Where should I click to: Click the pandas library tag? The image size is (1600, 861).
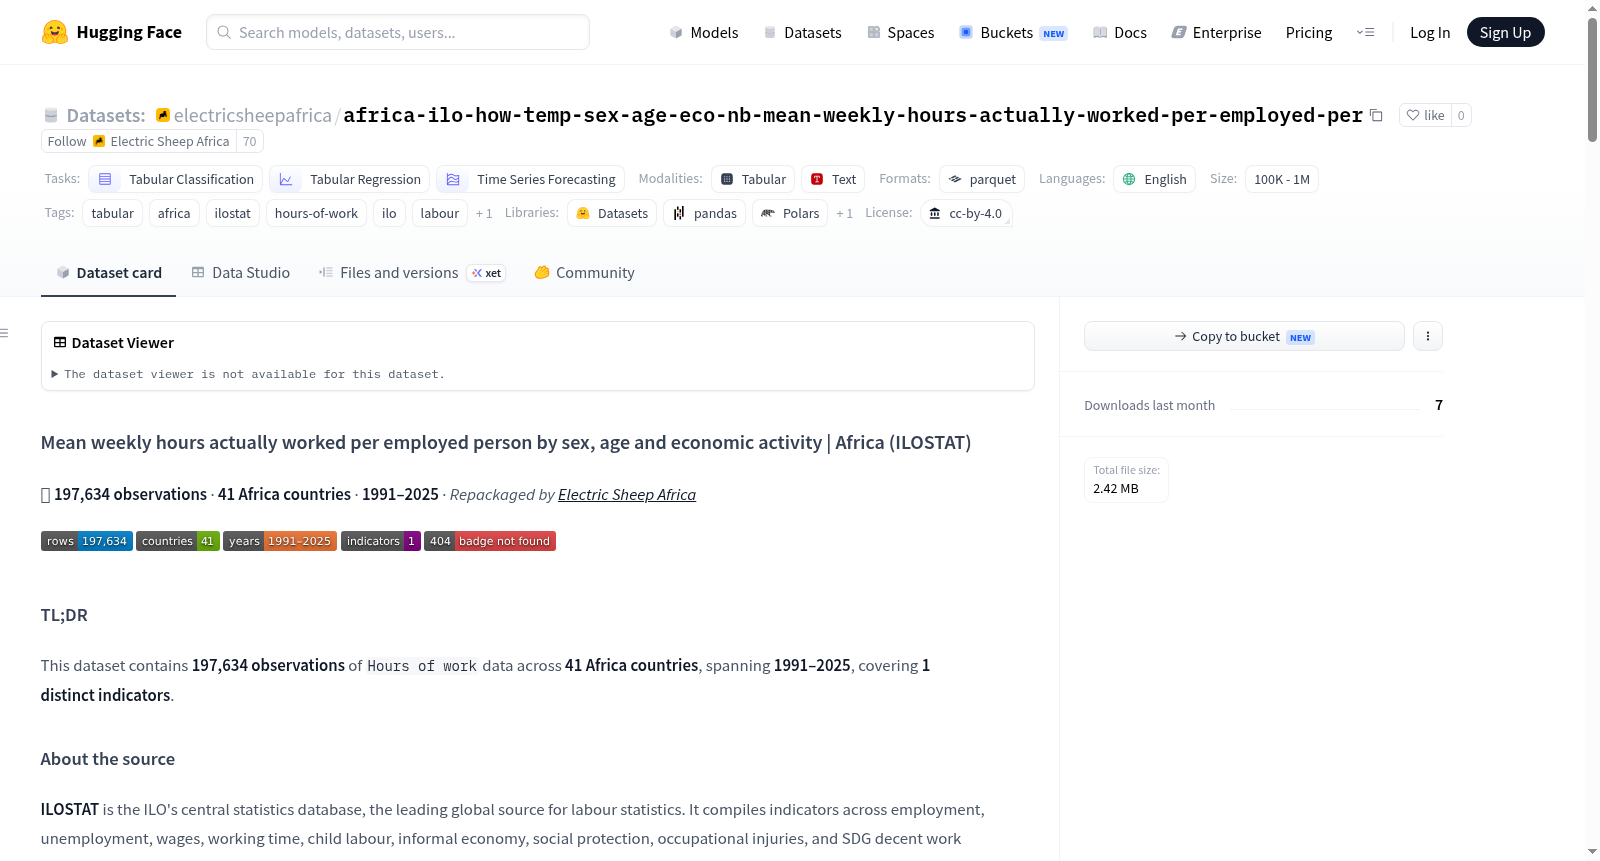pos(705,213)
